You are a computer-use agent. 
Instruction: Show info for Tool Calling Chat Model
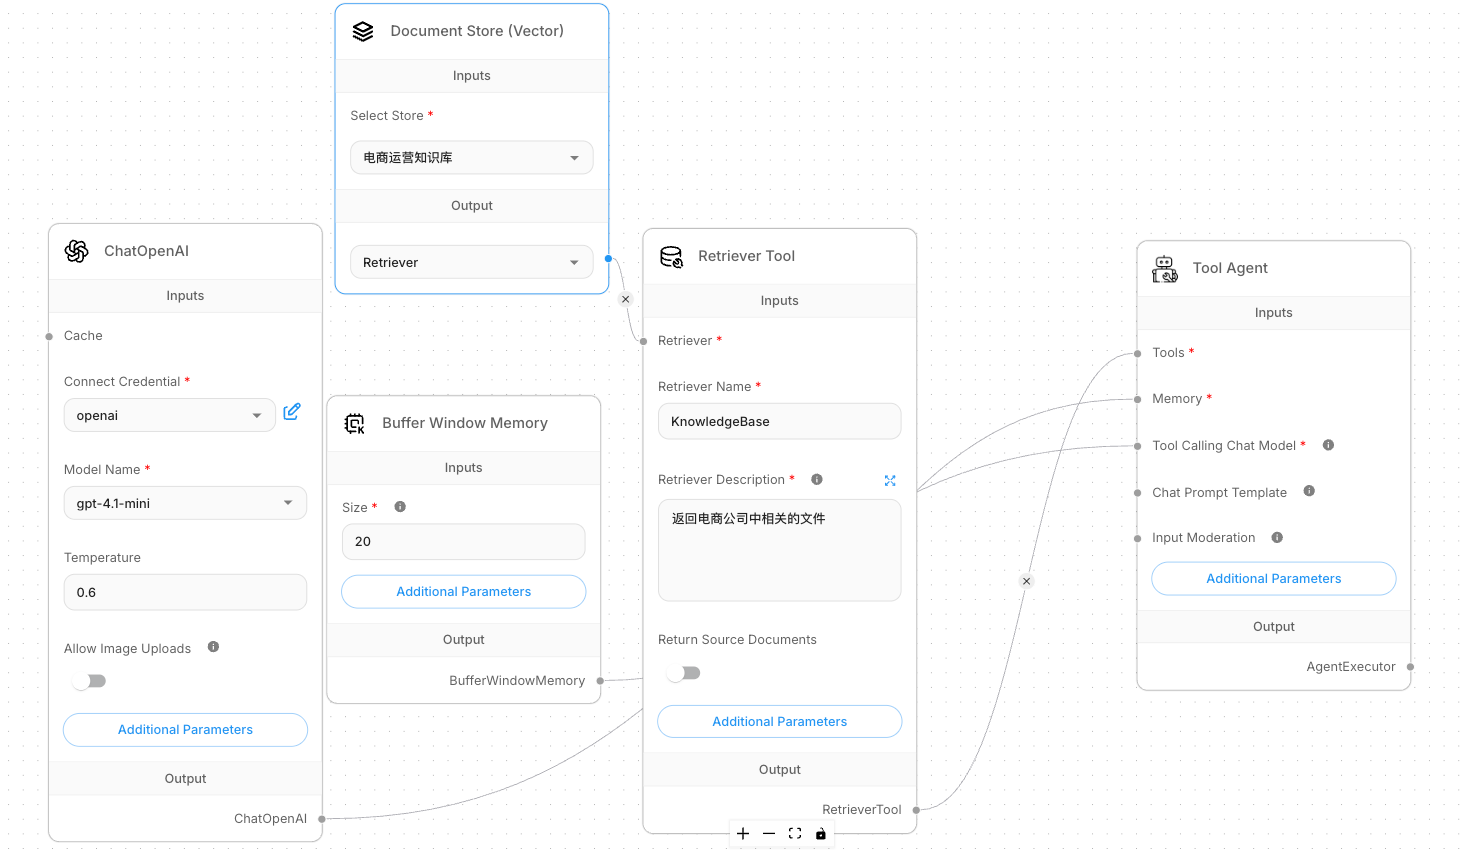[x=1328, y=445]
